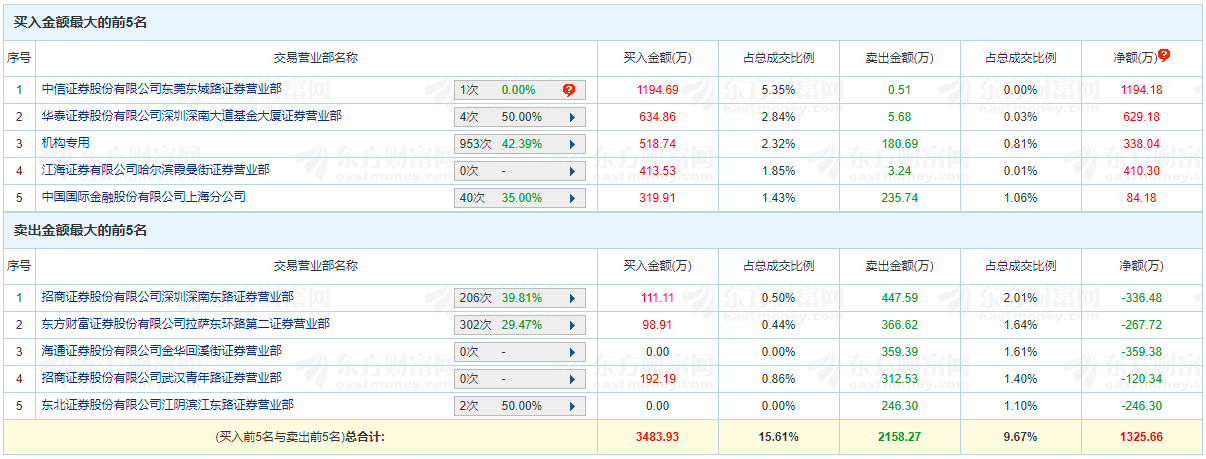Click the 卖出金额最大的前5名 section header

(x=79, y=230)
